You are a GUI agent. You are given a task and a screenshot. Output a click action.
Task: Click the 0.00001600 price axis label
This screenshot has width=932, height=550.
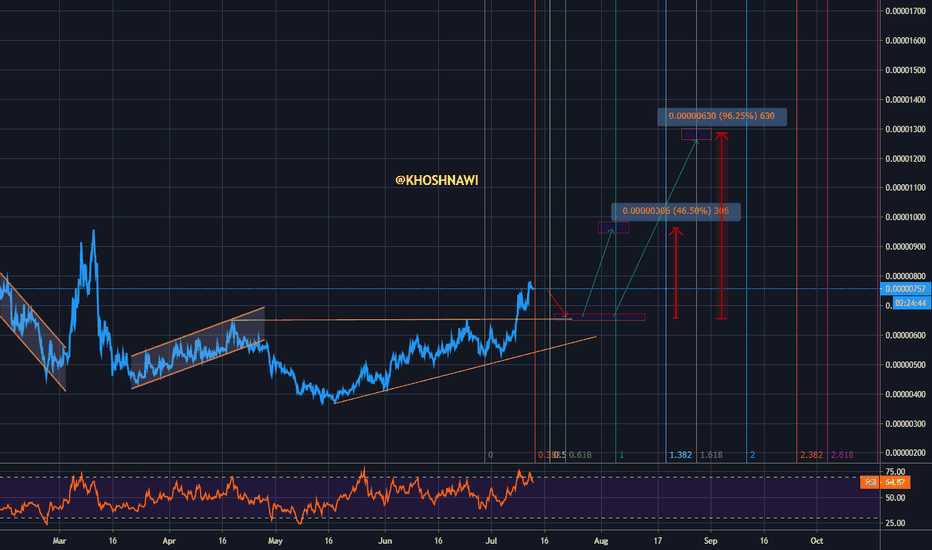pyautogui.click(x=905, y=41)
